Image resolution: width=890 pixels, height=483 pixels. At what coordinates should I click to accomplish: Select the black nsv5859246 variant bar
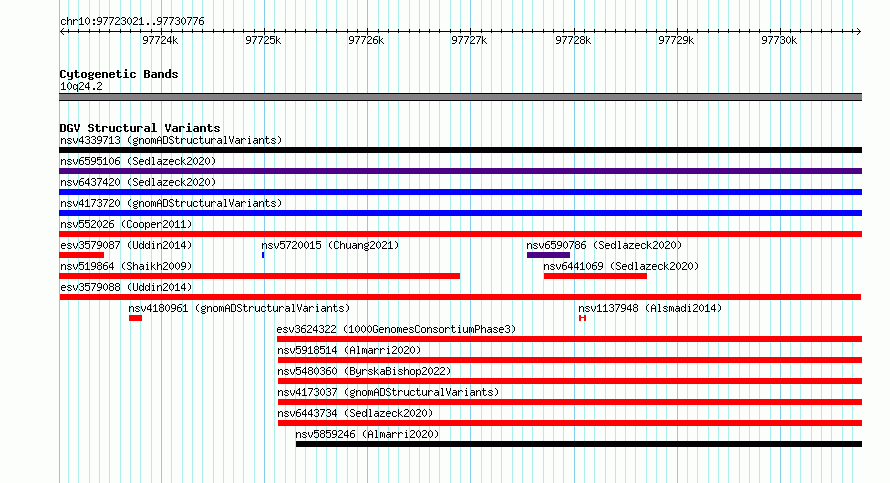[x=579, y=444]
